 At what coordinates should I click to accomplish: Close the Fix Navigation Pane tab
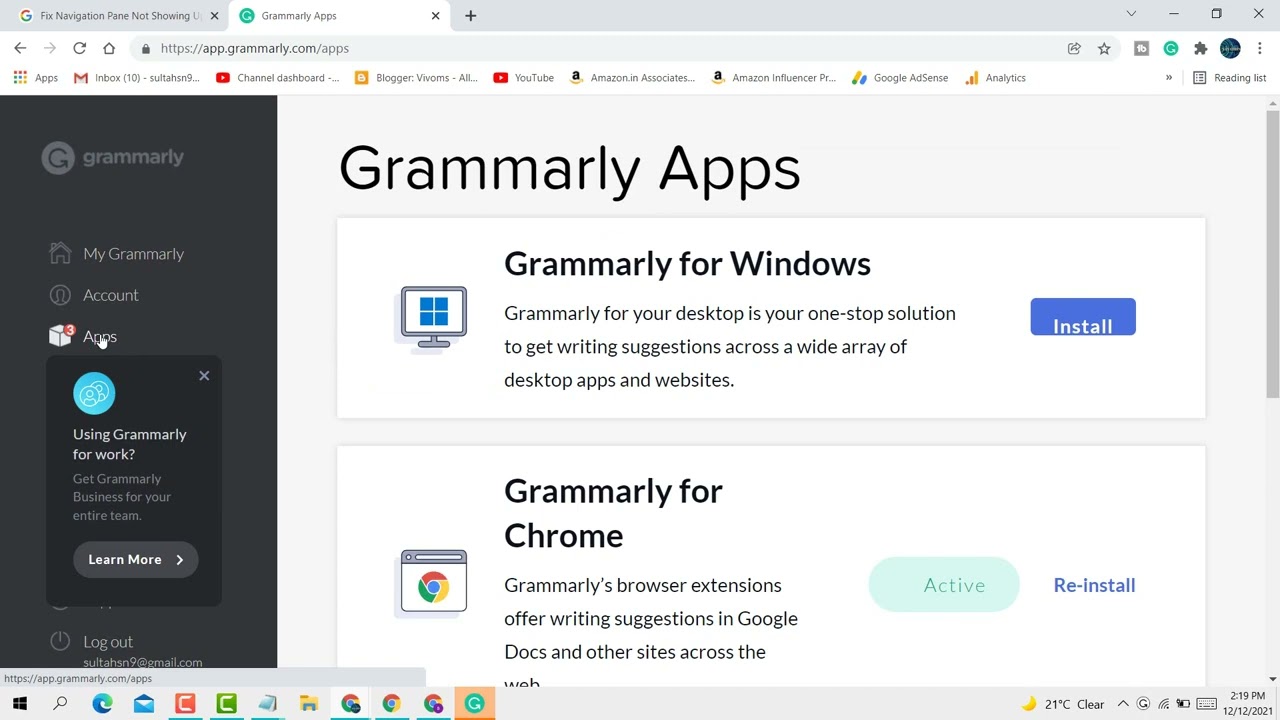pos(214,16)
